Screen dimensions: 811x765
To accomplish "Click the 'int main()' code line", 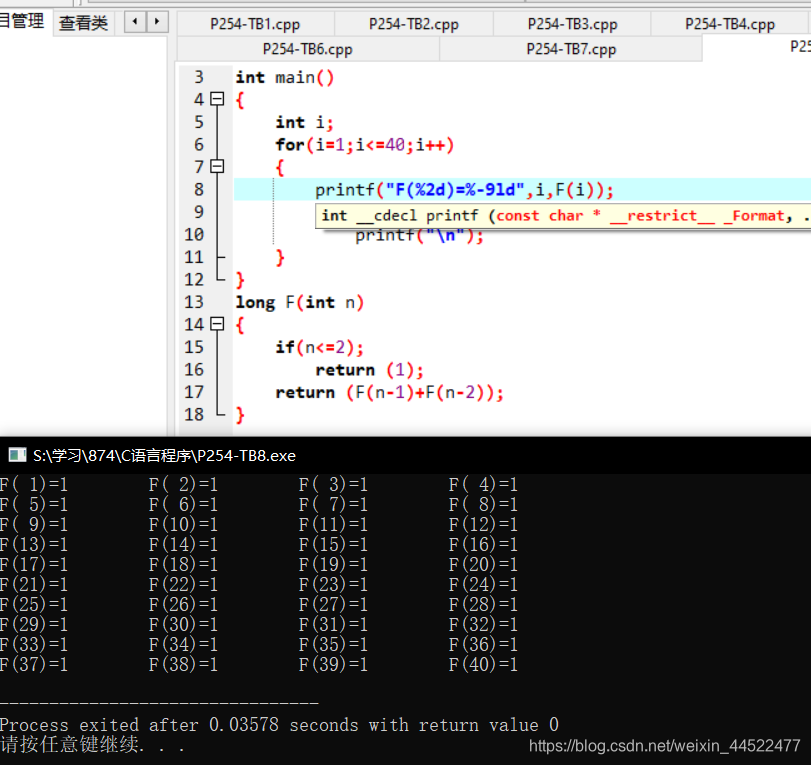I will pos(285,78).
